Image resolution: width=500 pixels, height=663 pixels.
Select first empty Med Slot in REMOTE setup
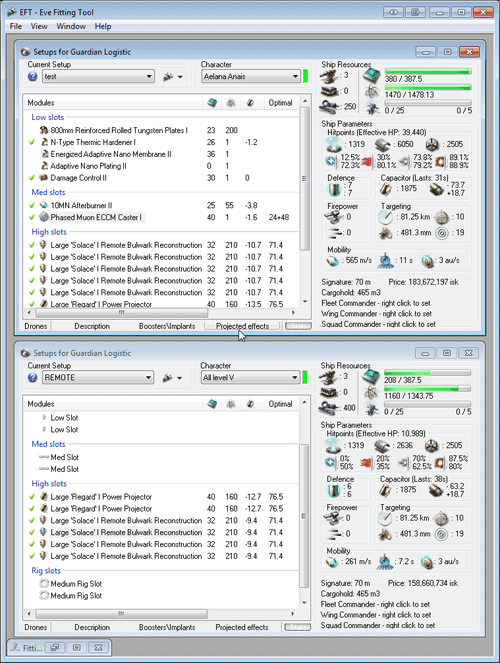pyautogui.click(x=59, y=457)
